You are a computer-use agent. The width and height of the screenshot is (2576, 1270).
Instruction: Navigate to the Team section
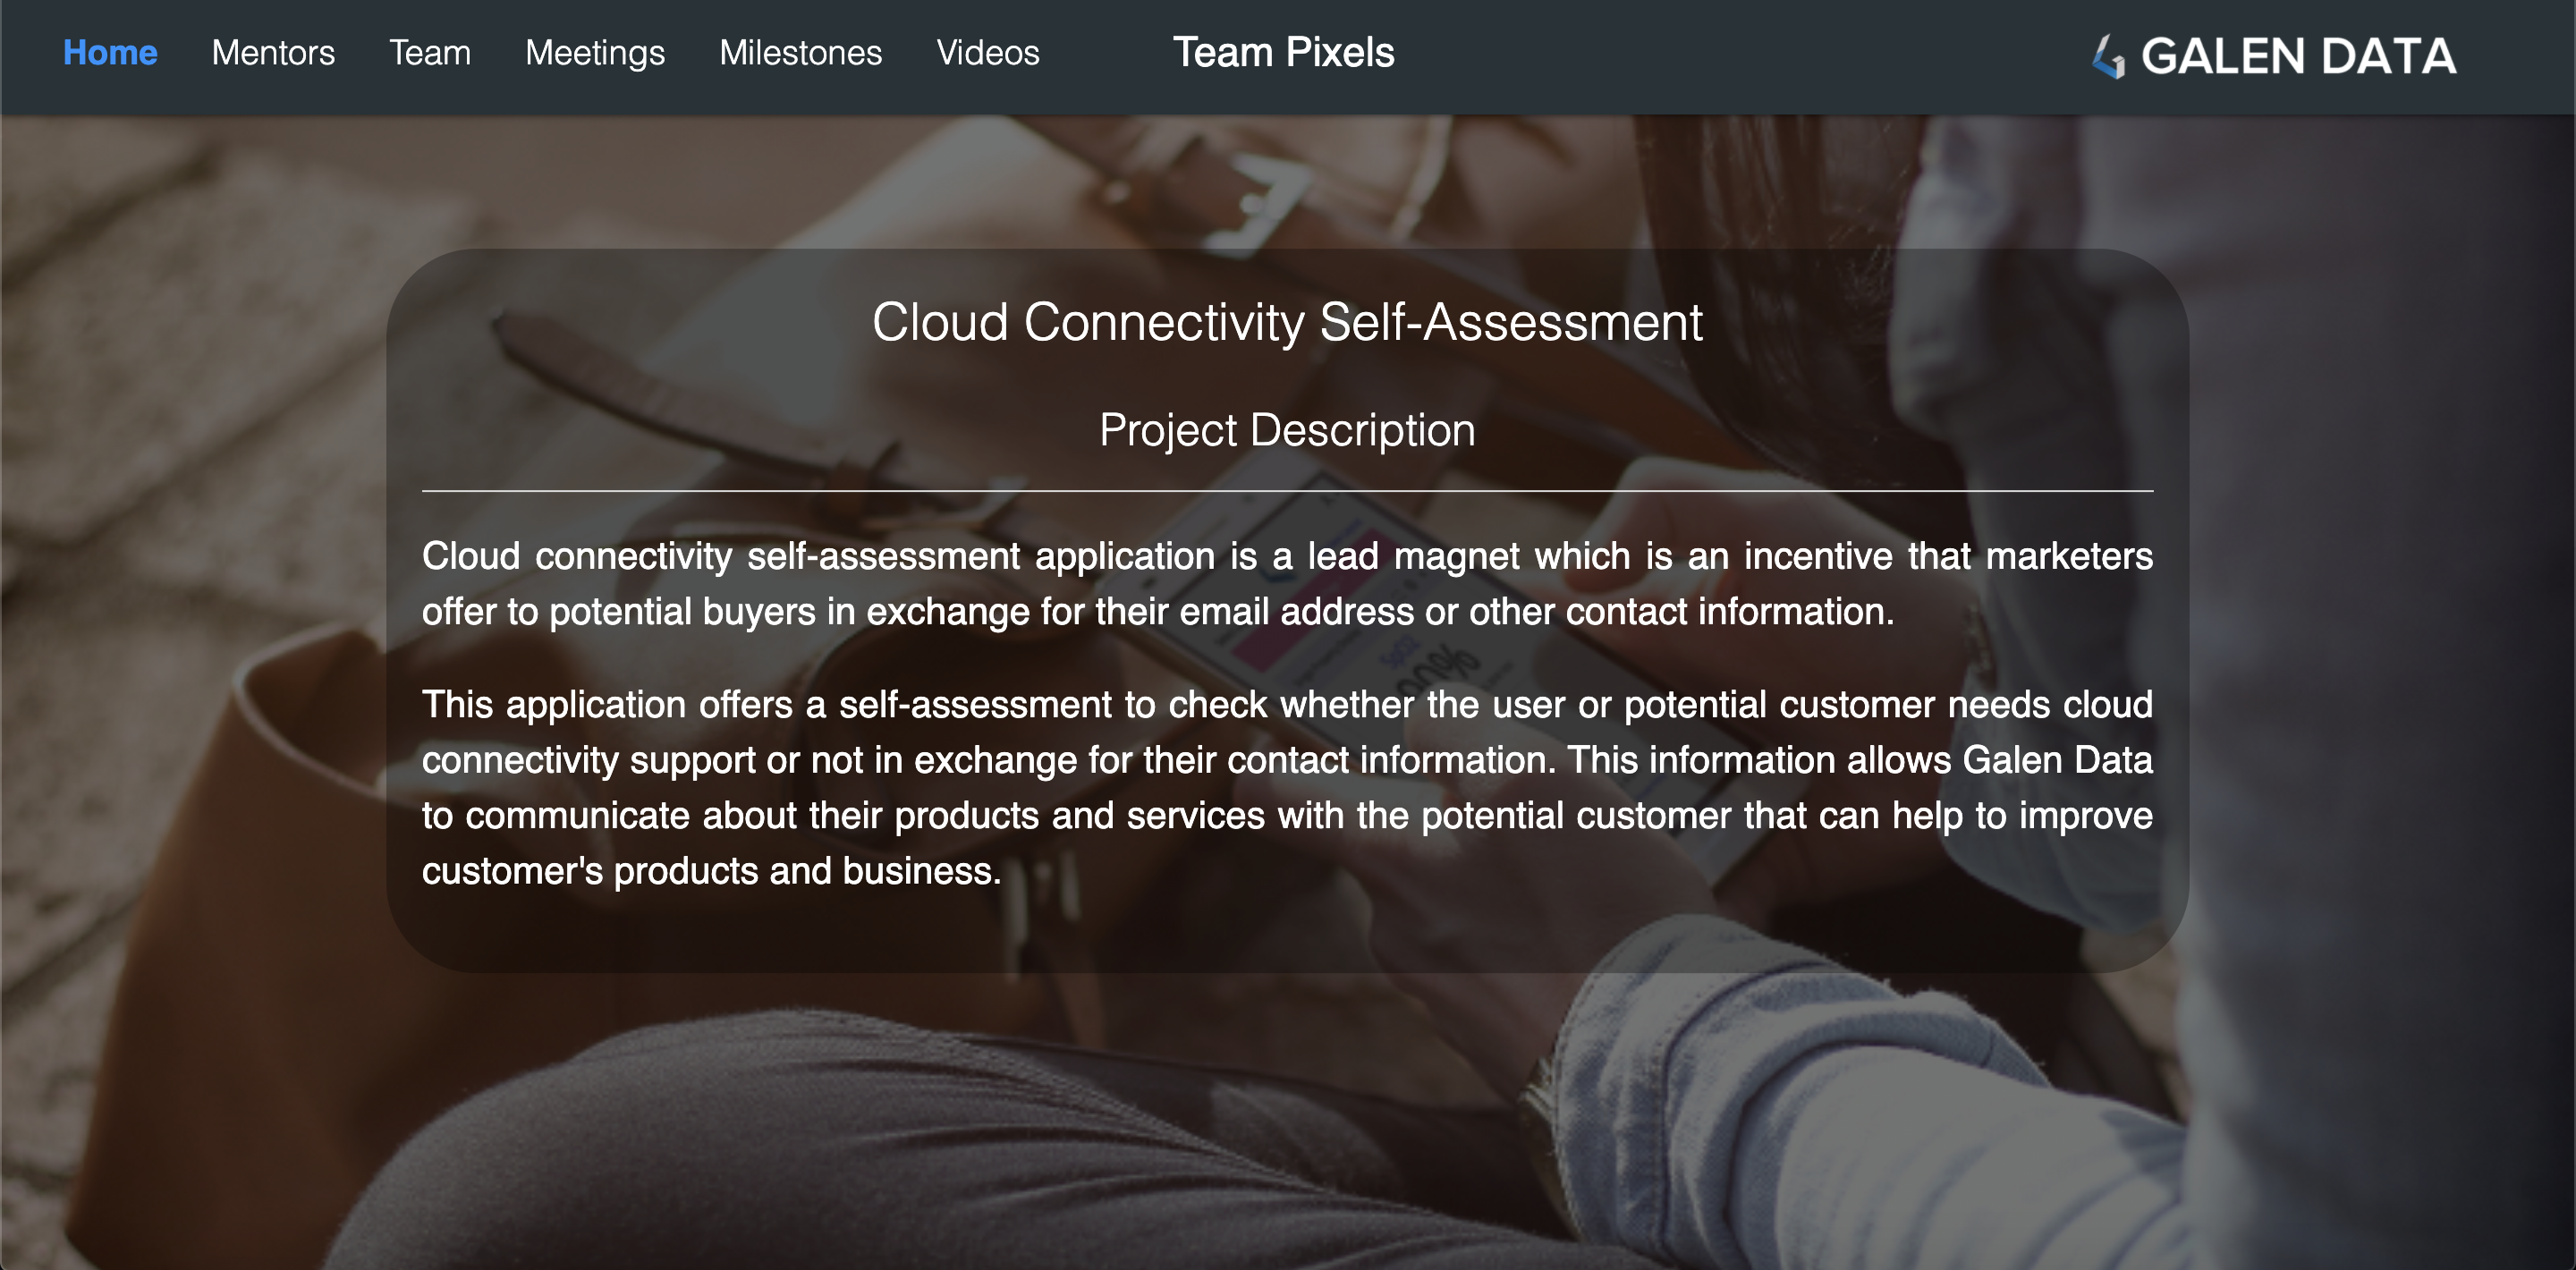[430, 53]
